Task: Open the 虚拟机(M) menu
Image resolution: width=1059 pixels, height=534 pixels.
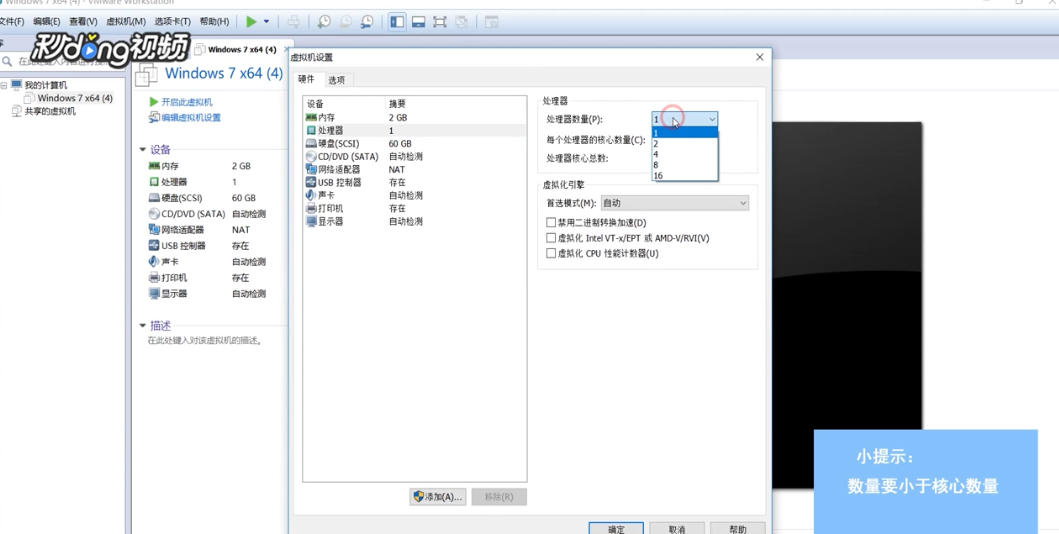Action: 126,22
